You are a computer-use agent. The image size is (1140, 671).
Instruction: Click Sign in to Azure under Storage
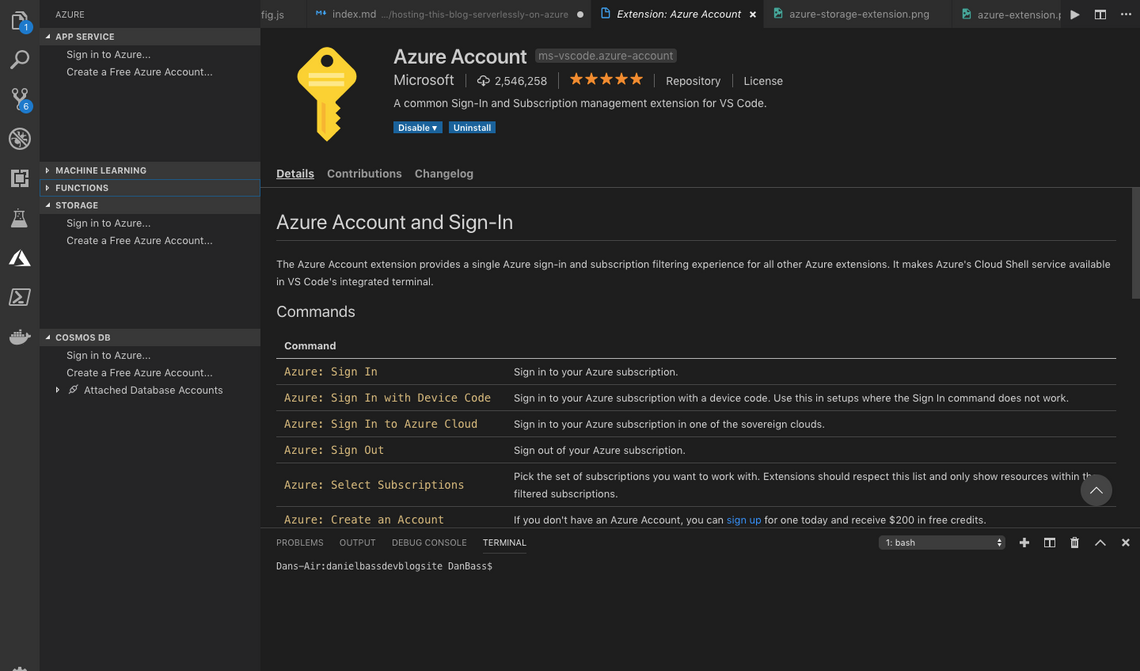(x=108, y=223)
